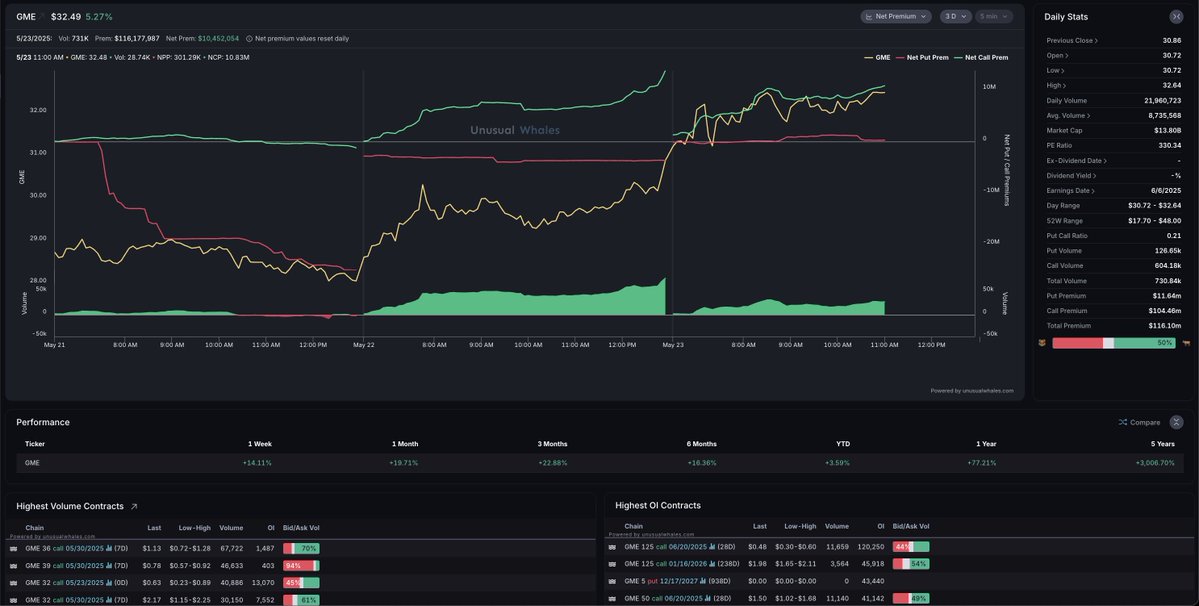Expand Dividend Yield stat details
Viewport: 1199px width, 606px height.
[x=1072, y=176]
